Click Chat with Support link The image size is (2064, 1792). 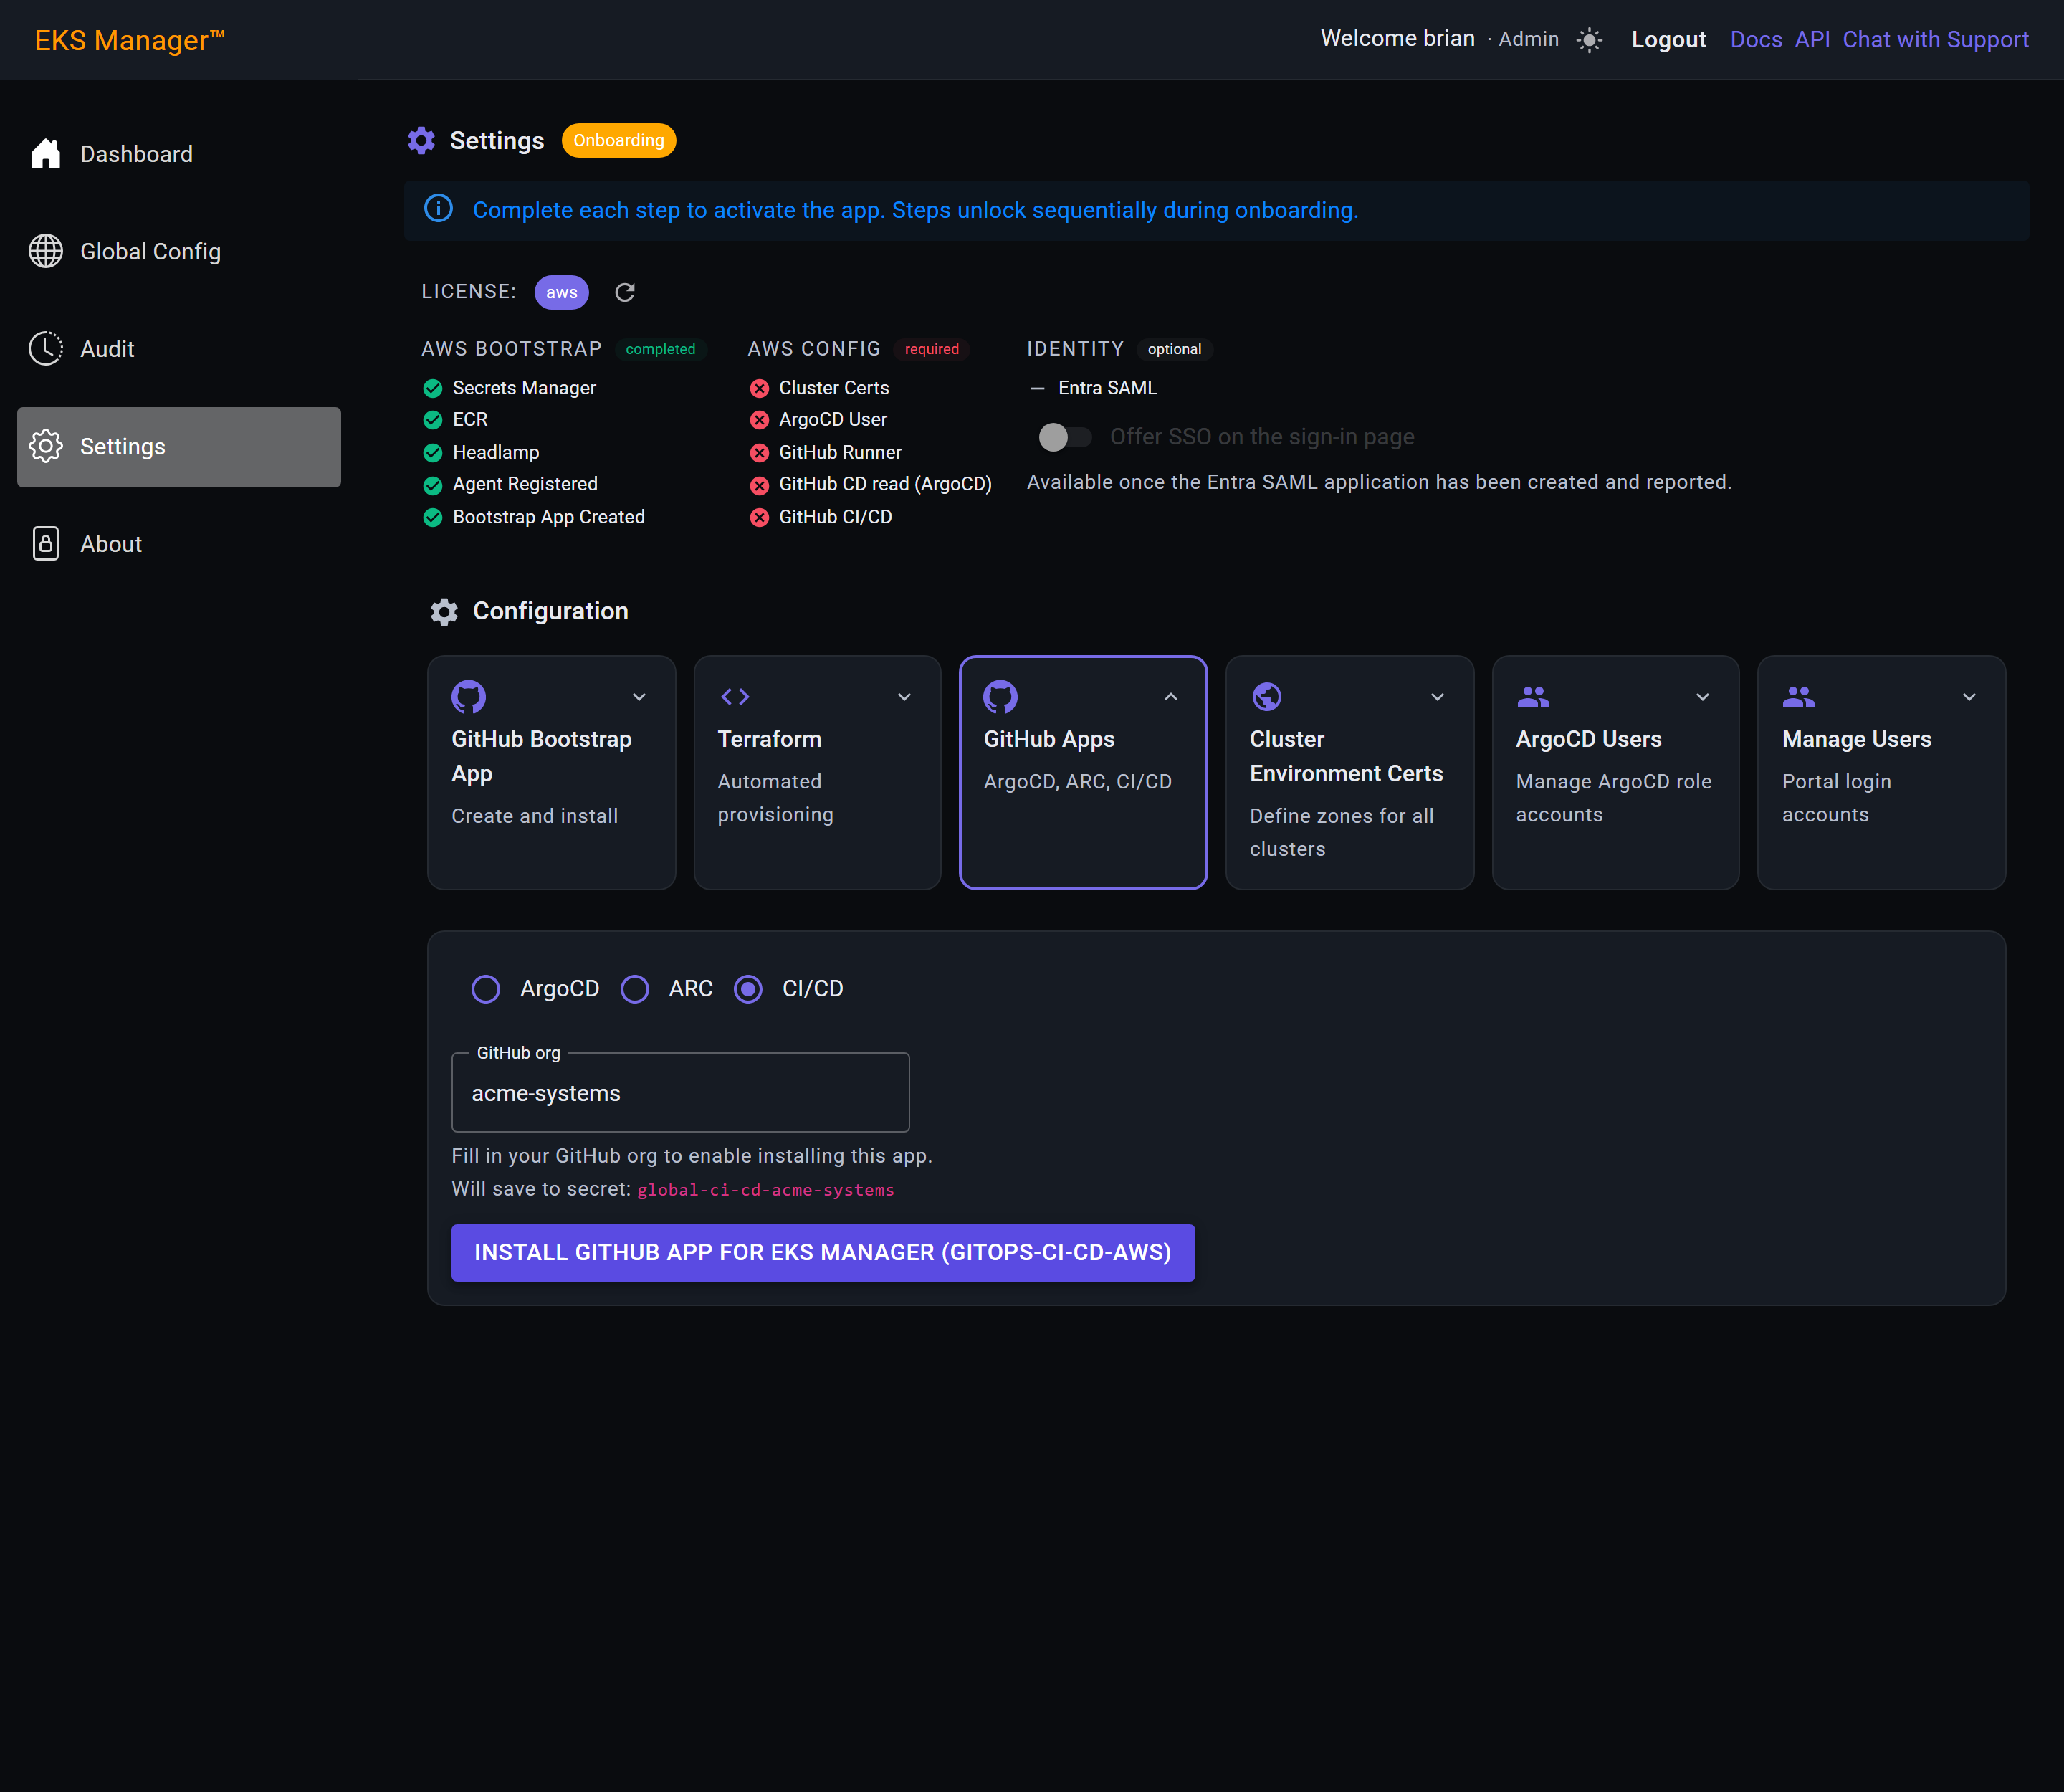(1936, 40)
